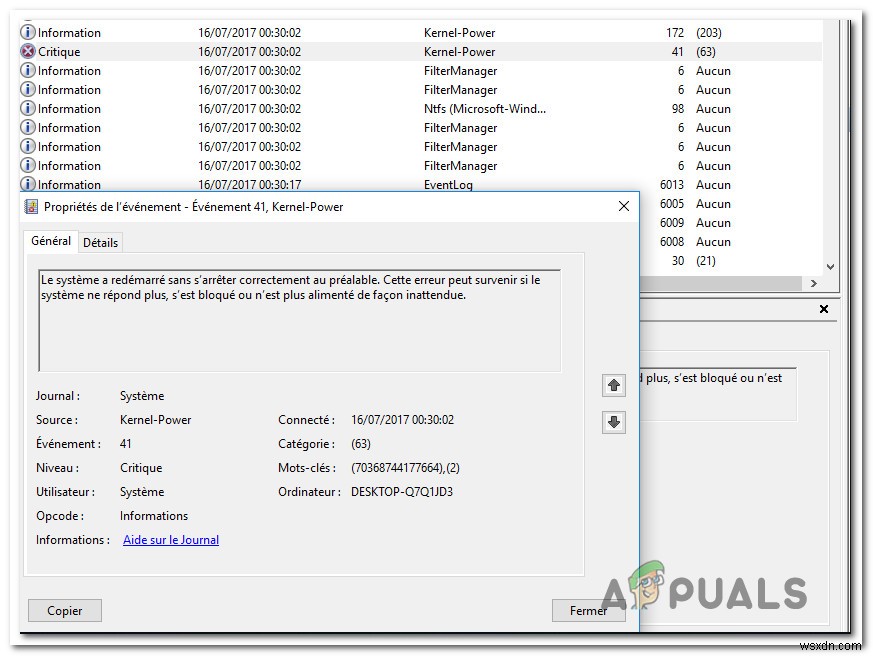Open the Aide sur le journal link
873x656 pixels.
coord(170,539)
